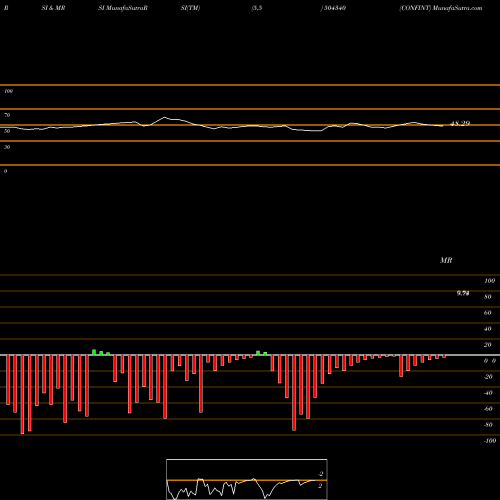
Task: Open the mini line chart thumbnail at the bottom
Action: (247, 479)
